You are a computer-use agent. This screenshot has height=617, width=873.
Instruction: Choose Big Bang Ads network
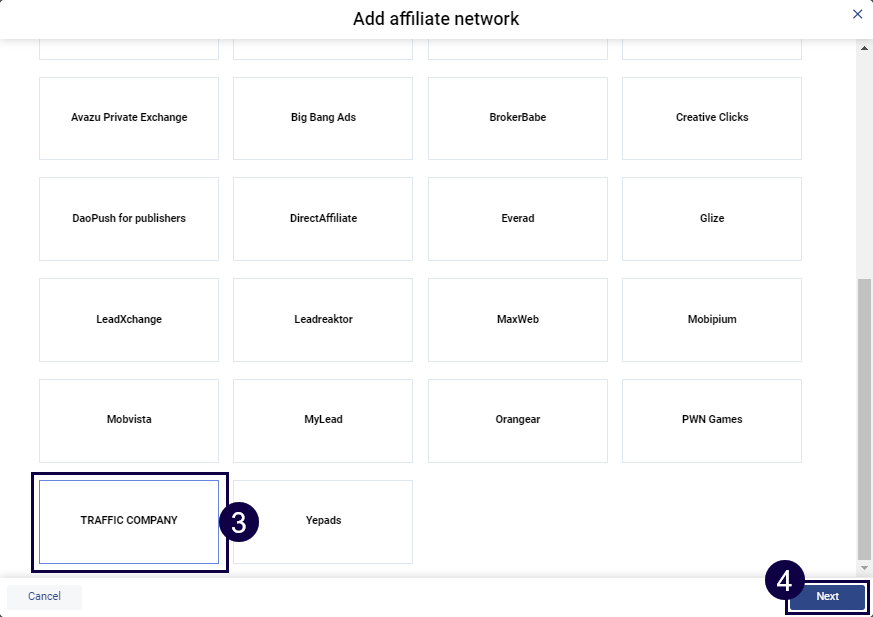323,118
